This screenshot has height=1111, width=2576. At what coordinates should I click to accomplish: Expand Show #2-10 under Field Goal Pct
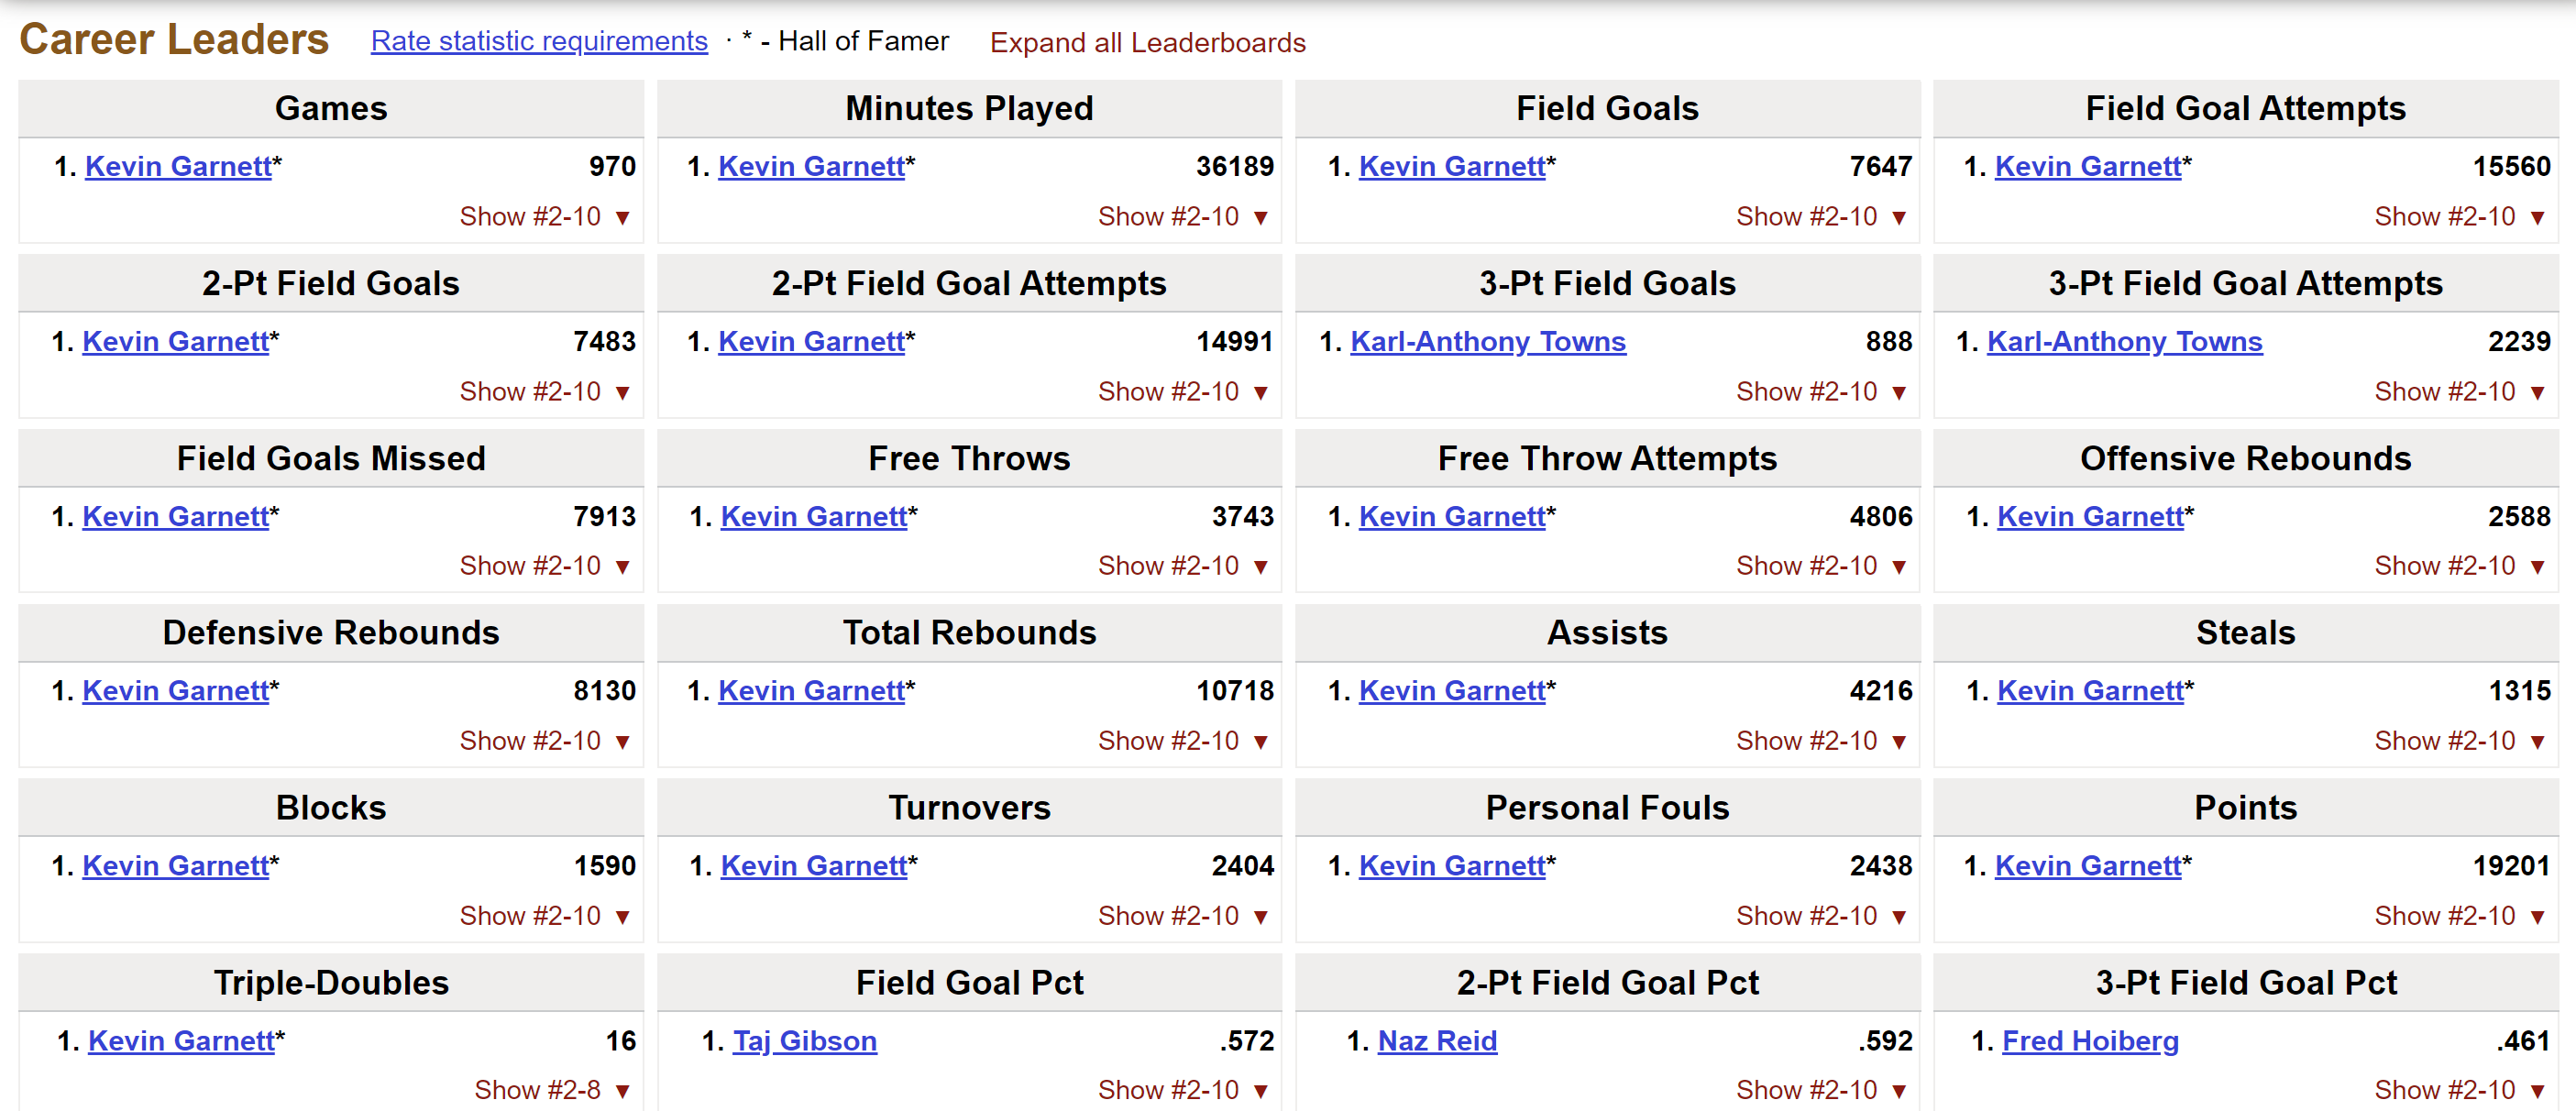(1183, 1089)
